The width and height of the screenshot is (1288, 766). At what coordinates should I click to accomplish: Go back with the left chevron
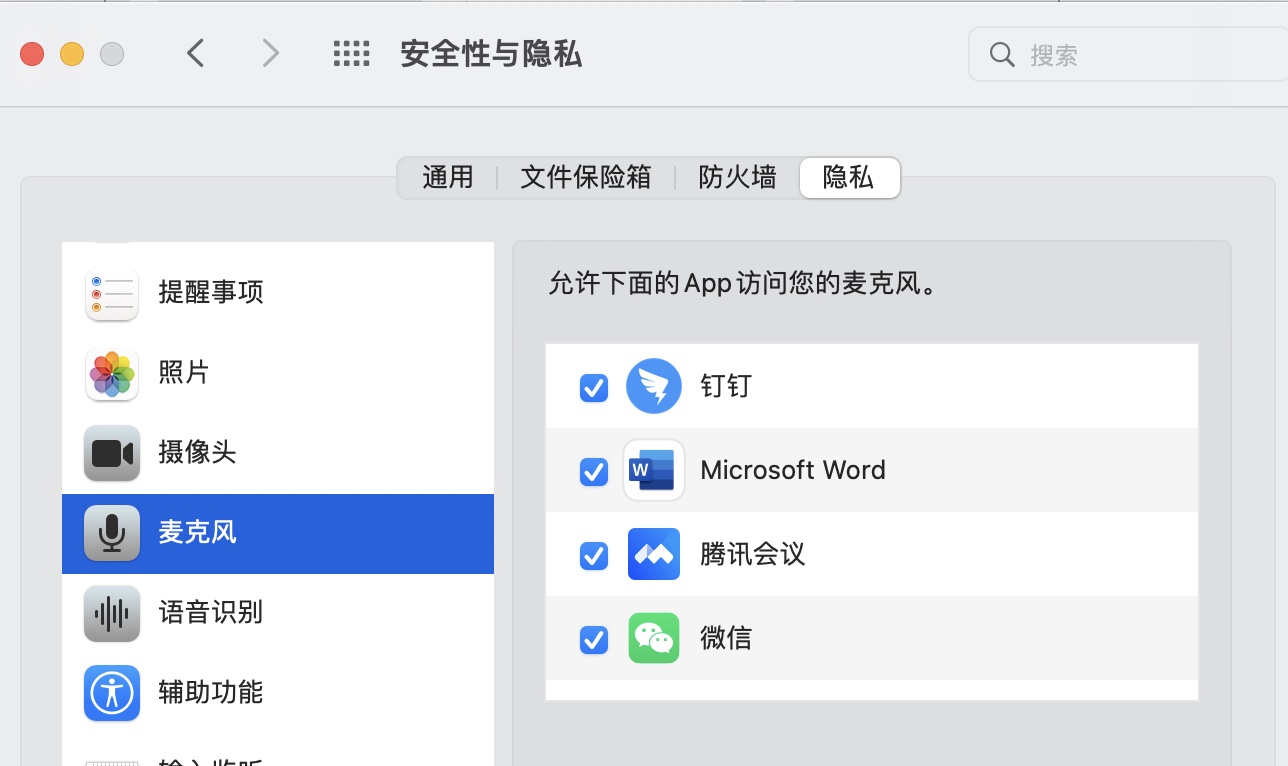click(196, 53)
